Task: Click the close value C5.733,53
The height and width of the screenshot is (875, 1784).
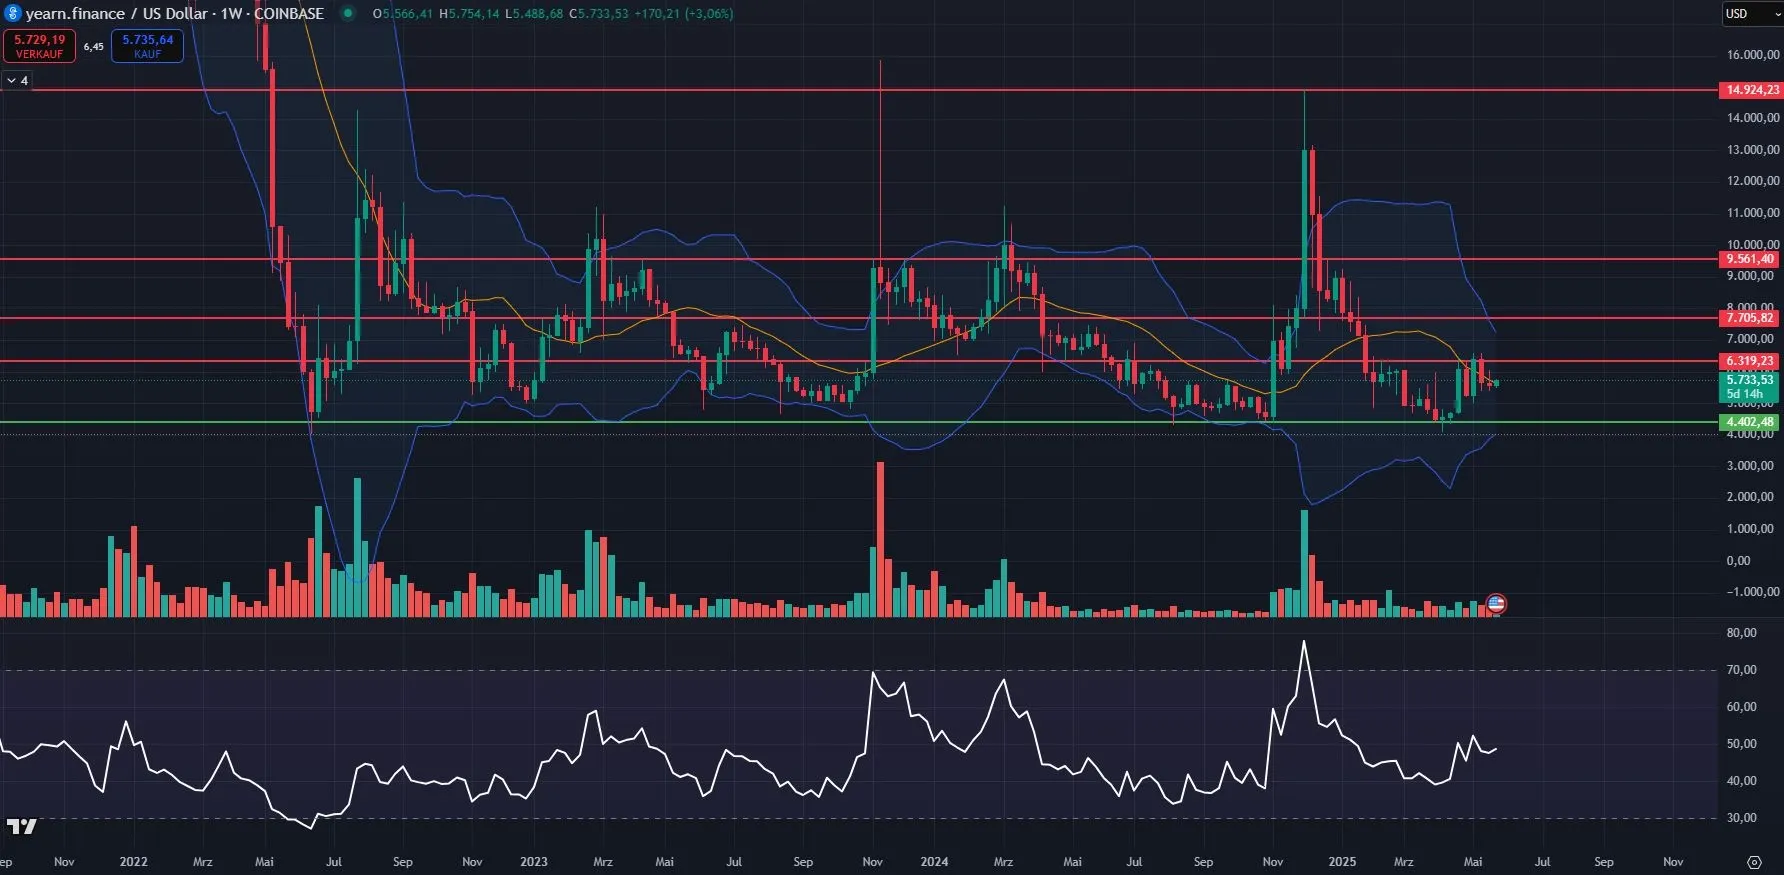Action: pos(599,14)
